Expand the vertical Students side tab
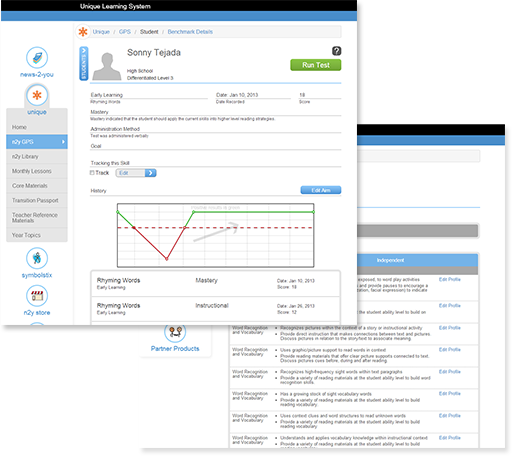The width and height of the screenshot is (512, 456). point(84,63)
